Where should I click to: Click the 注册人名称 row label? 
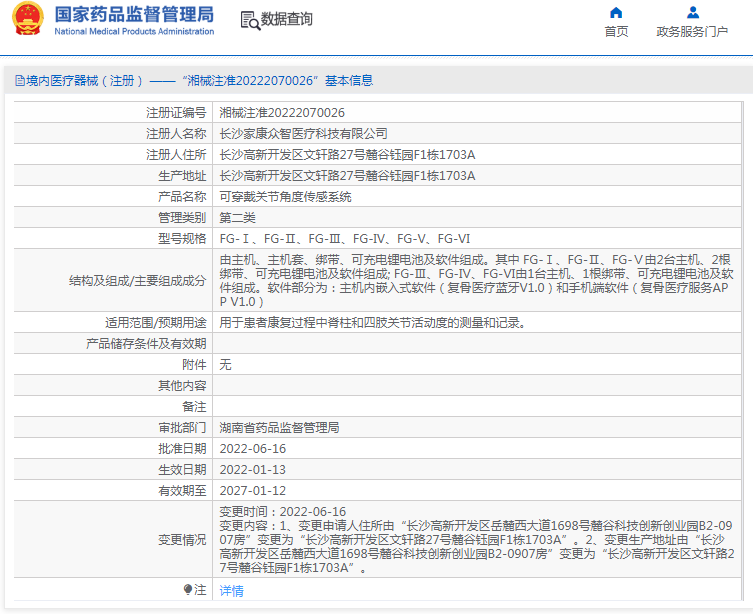point(176,133)
